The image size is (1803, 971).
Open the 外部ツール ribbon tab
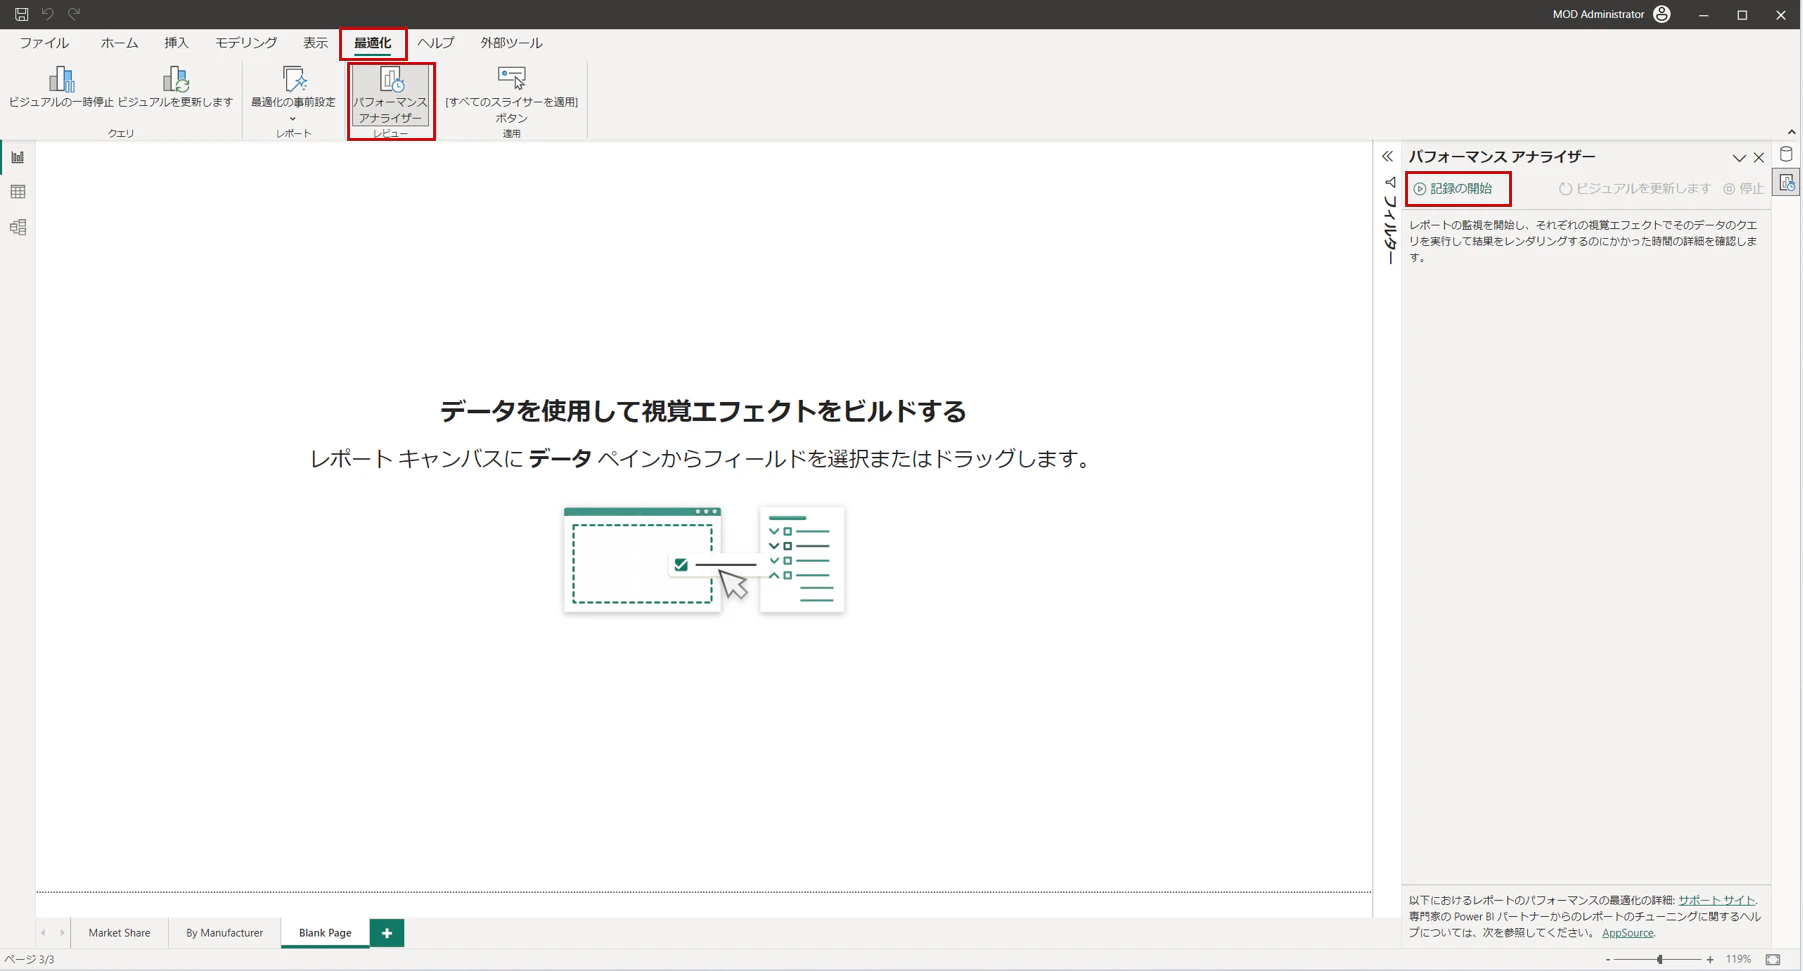pyautogui.click(x=511, y=43)
